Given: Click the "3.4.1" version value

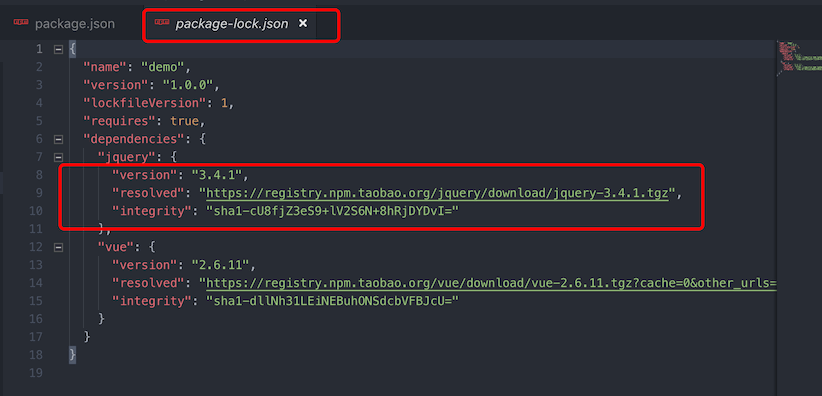Looking at the screenshot, I should pyautogui.click(x=216, y=175).
